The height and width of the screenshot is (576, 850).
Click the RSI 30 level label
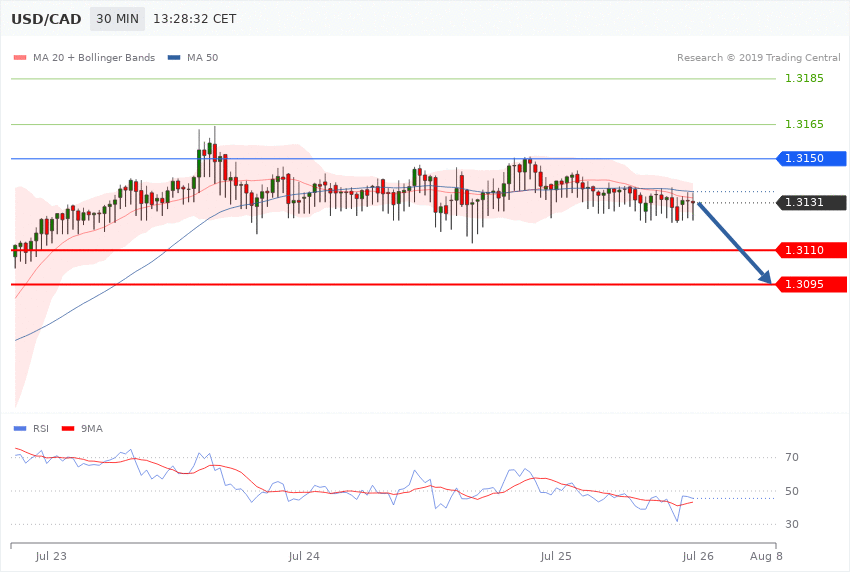click(791, 525)
